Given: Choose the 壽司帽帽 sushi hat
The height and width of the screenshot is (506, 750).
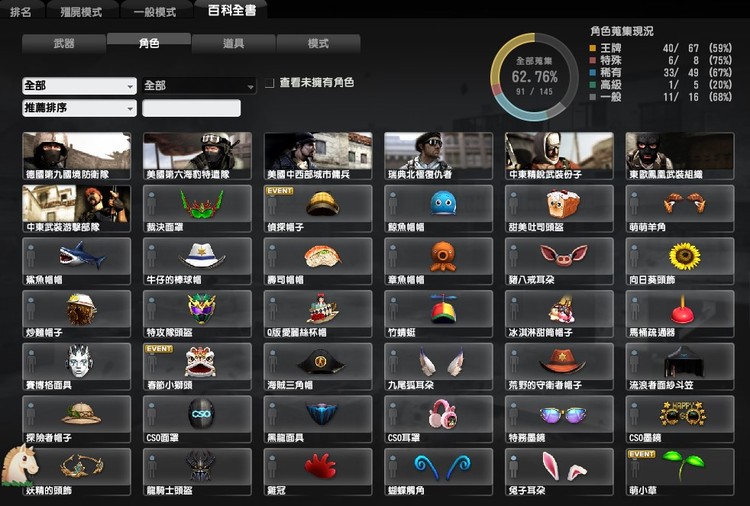Looking at the screenshot, I should pos(318,261).
